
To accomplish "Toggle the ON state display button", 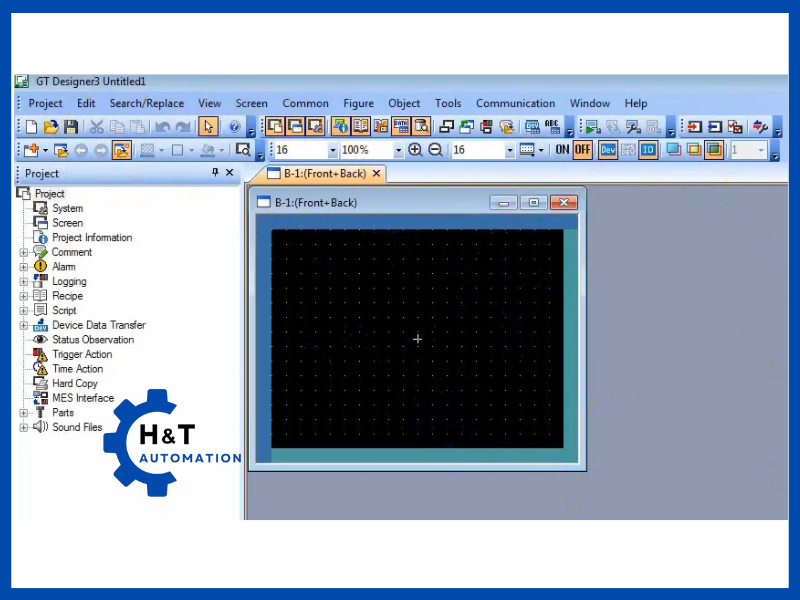I will 562,150.
